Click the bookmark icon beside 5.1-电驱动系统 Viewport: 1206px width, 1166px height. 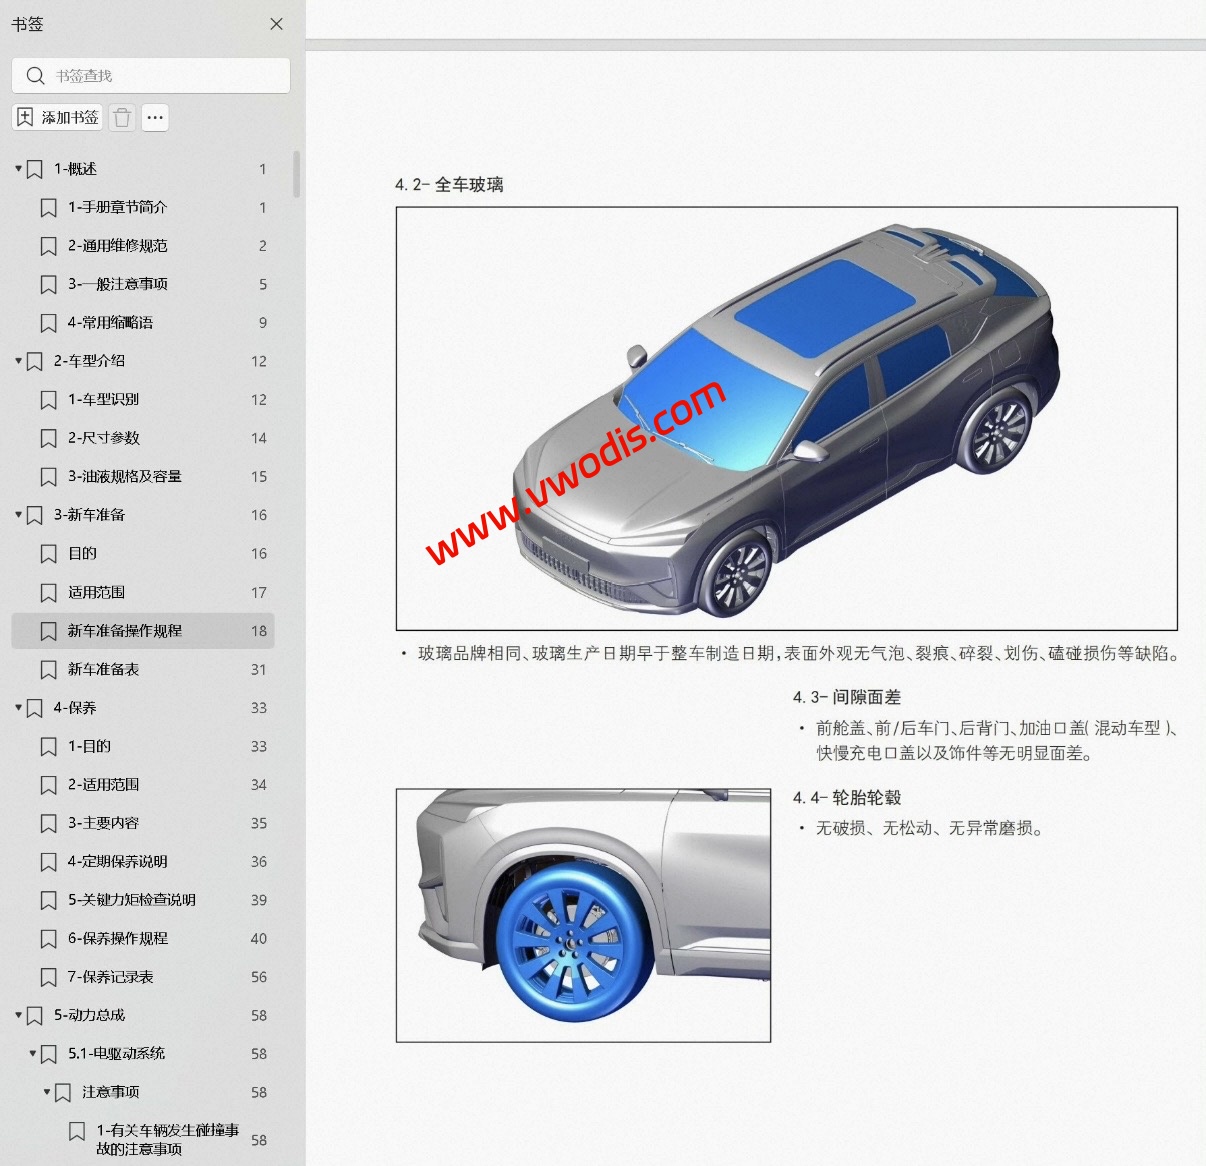(48, 1053)
